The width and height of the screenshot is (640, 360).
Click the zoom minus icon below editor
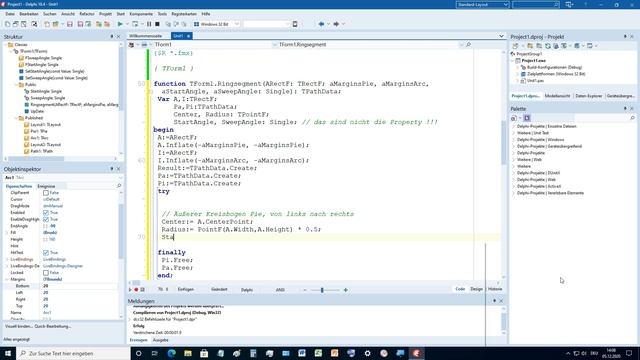click(305, 290)
